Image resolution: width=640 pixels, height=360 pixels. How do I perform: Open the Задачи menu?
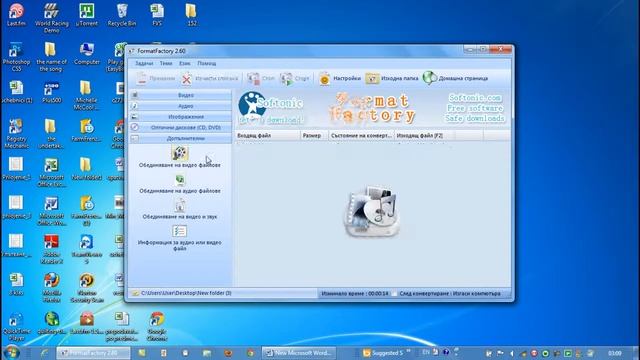(144, 64)
